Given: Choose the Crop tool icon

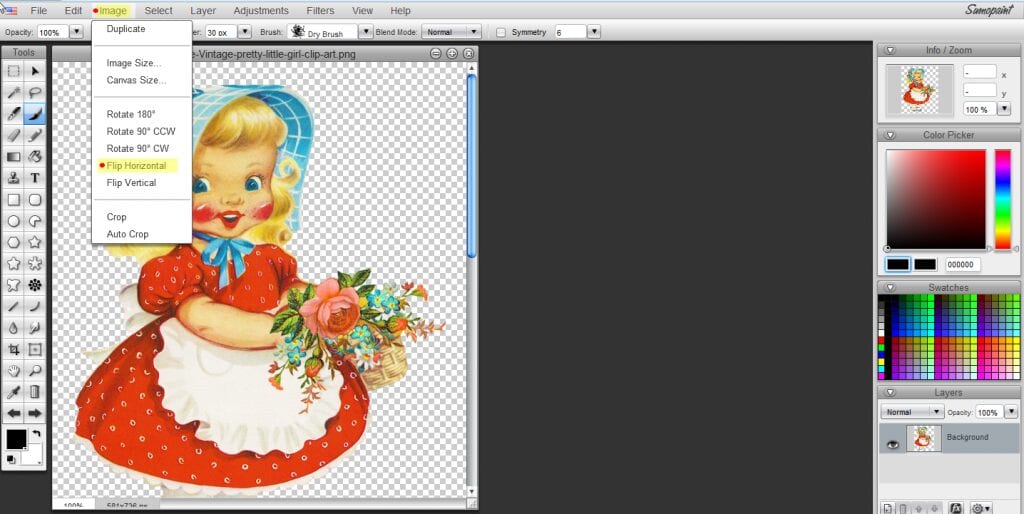Looking at the screenshot, I should (x=14, y=349).
